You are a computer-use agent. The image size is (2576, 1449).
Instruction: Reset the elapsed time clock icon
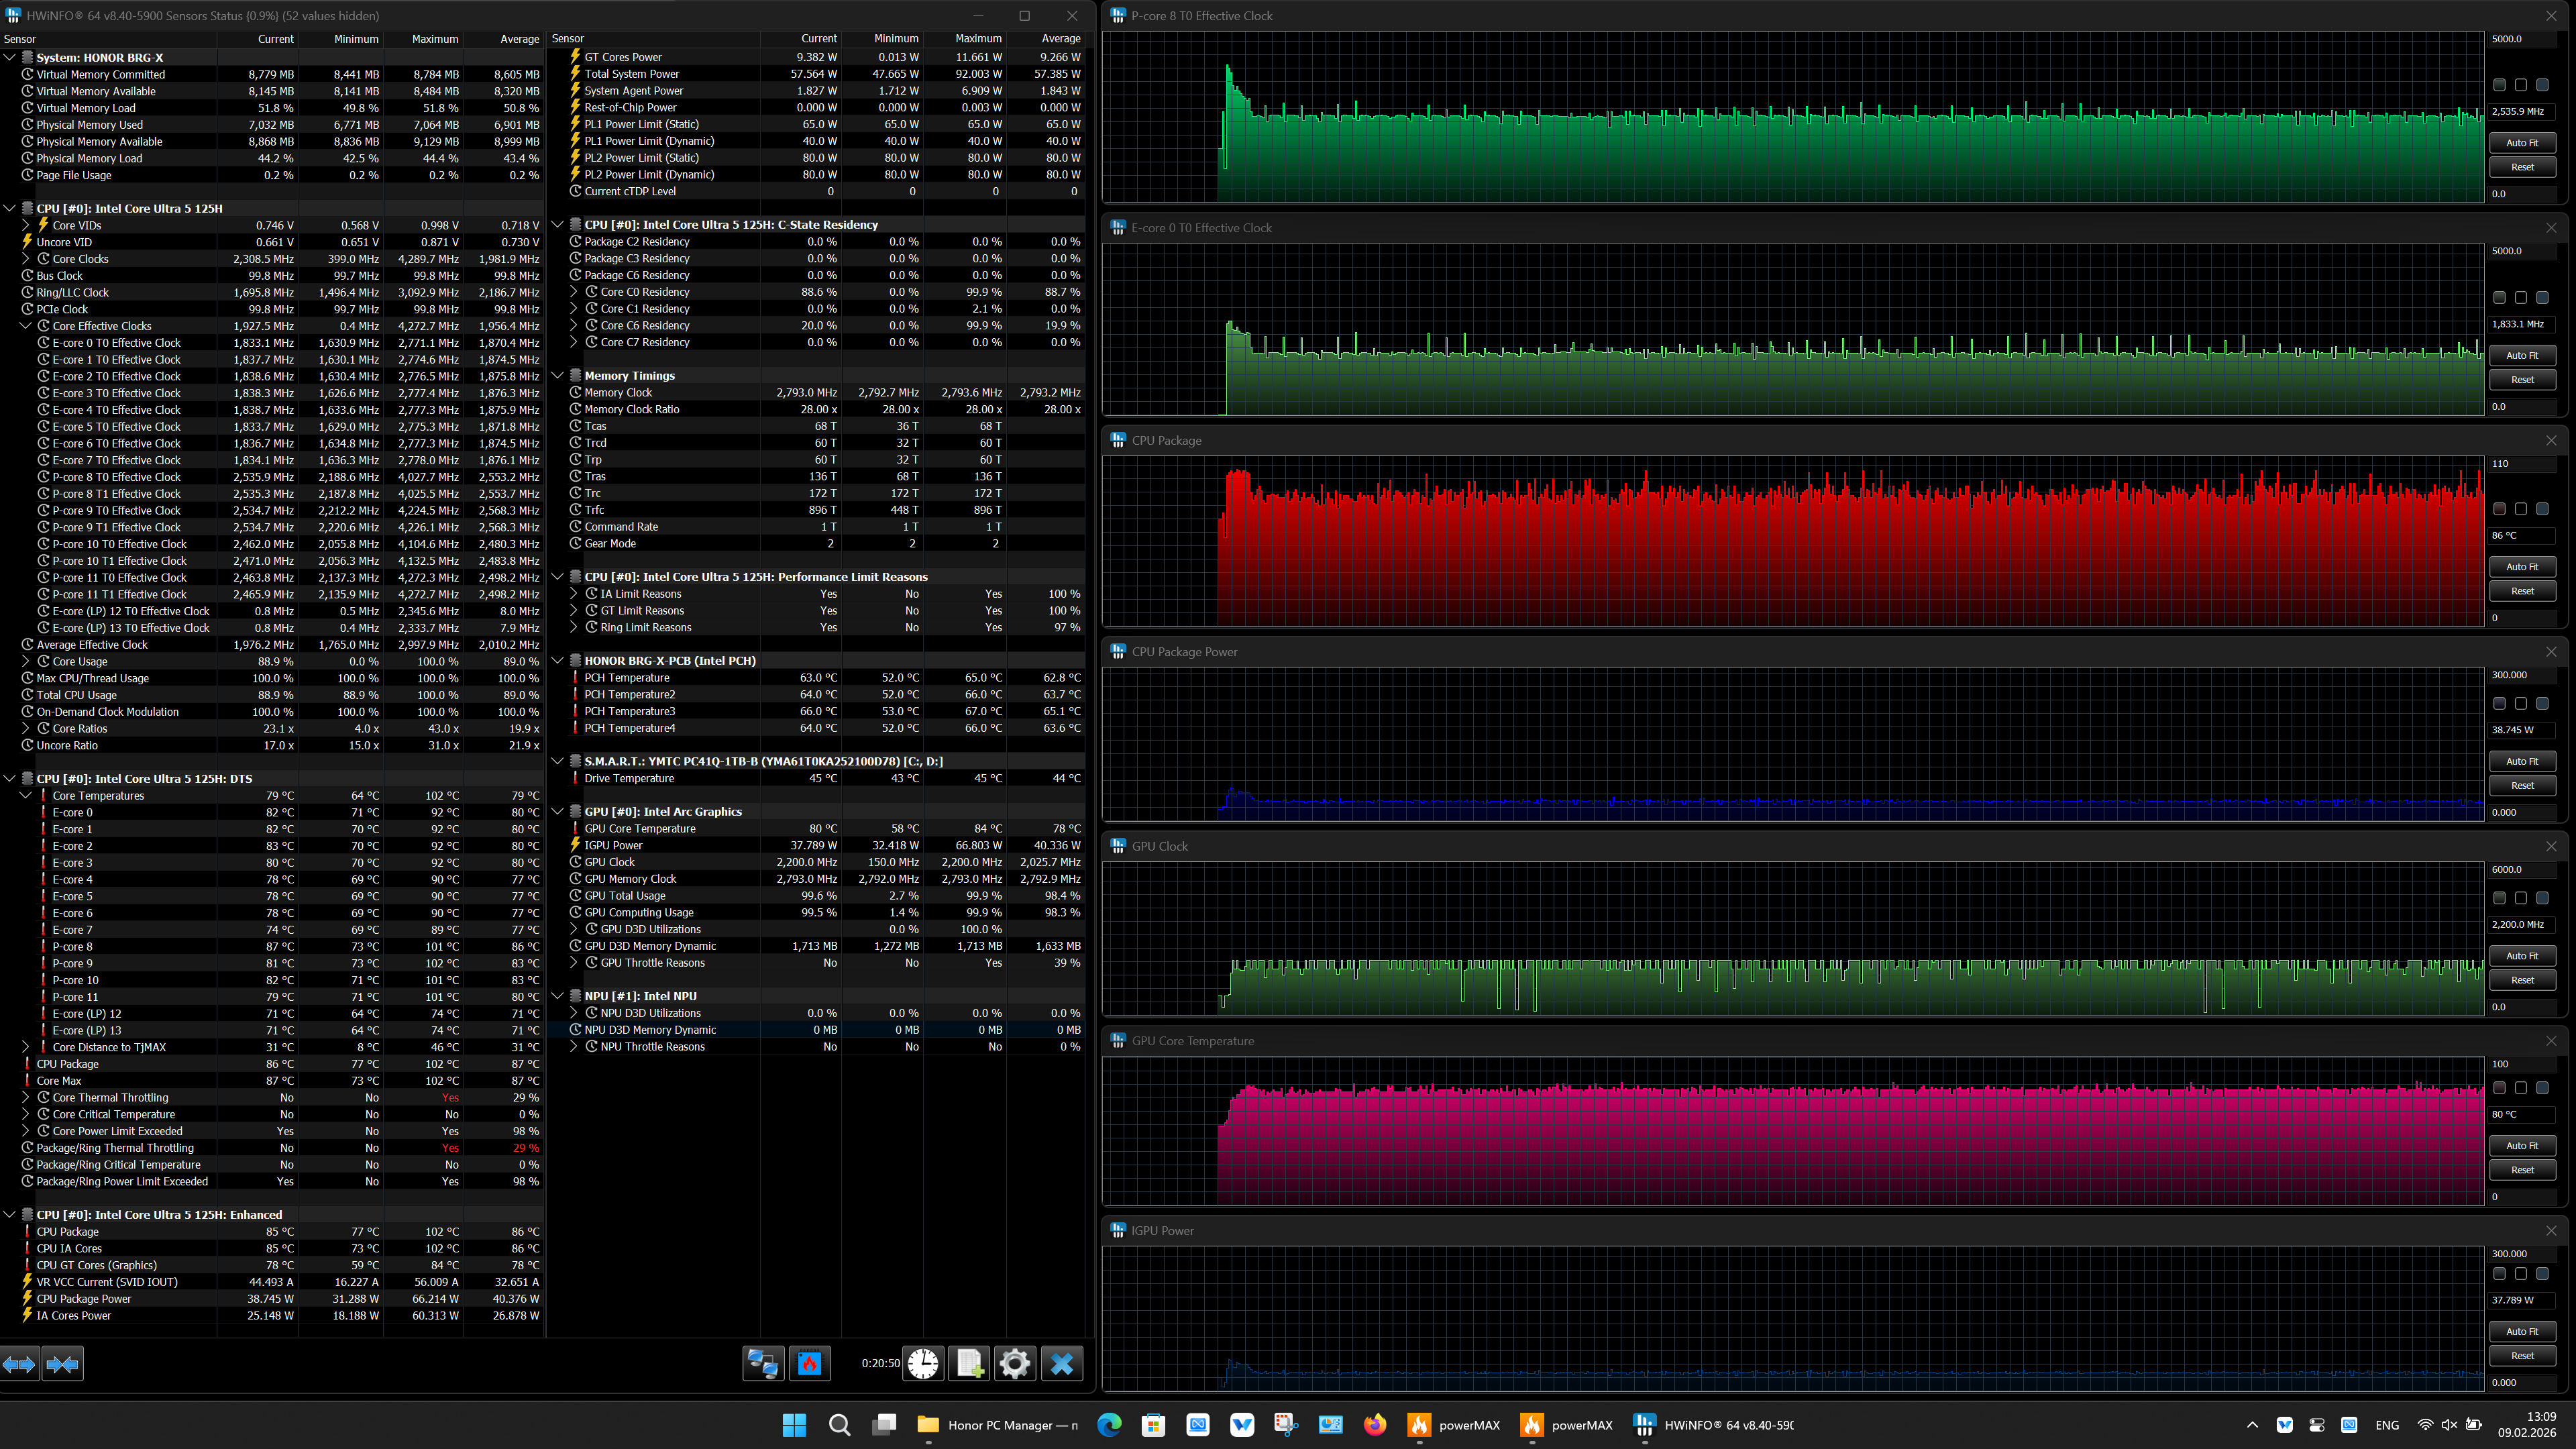pos(923,1363)
